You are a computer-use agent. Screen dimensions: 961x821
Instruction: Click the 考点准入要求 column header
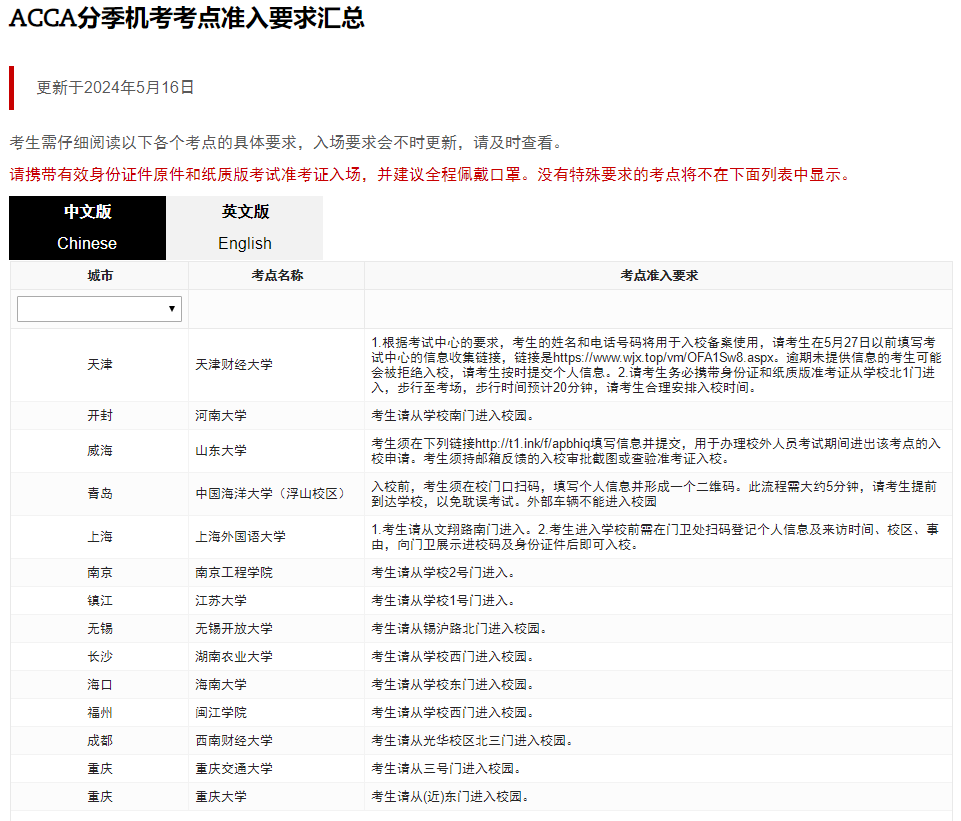[x=662, y=275]
